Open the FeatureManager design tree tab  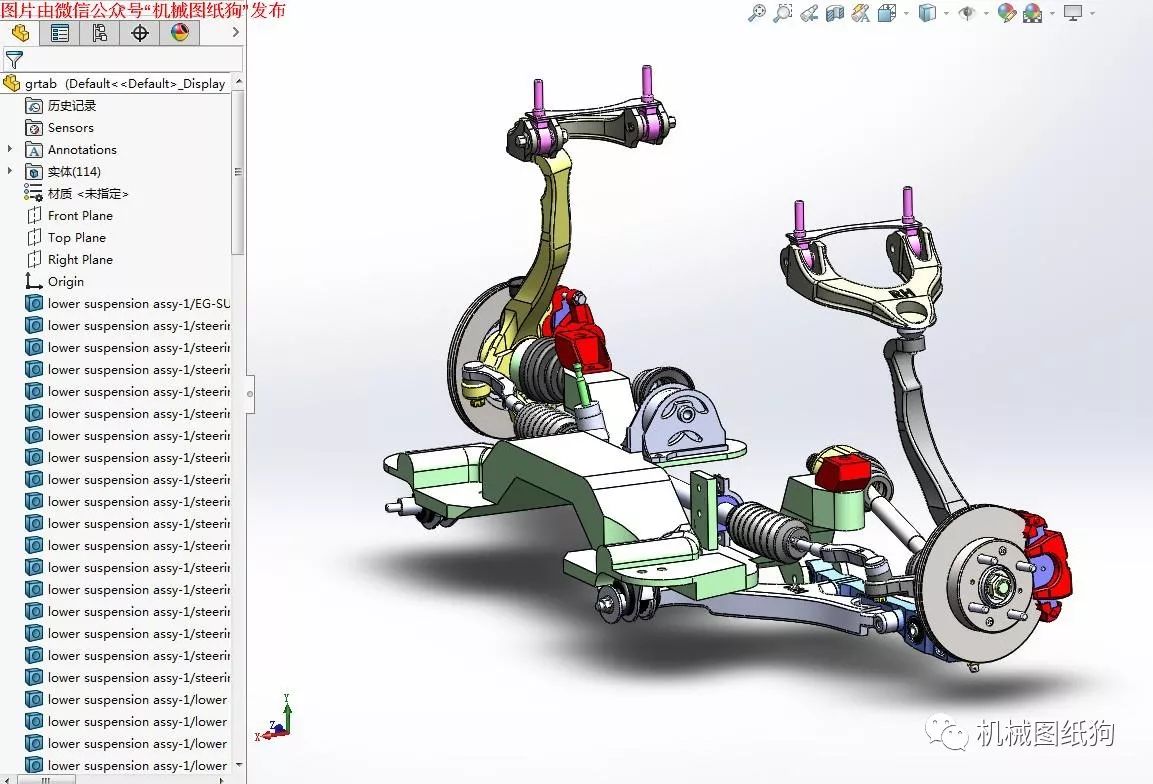[21, 33]
